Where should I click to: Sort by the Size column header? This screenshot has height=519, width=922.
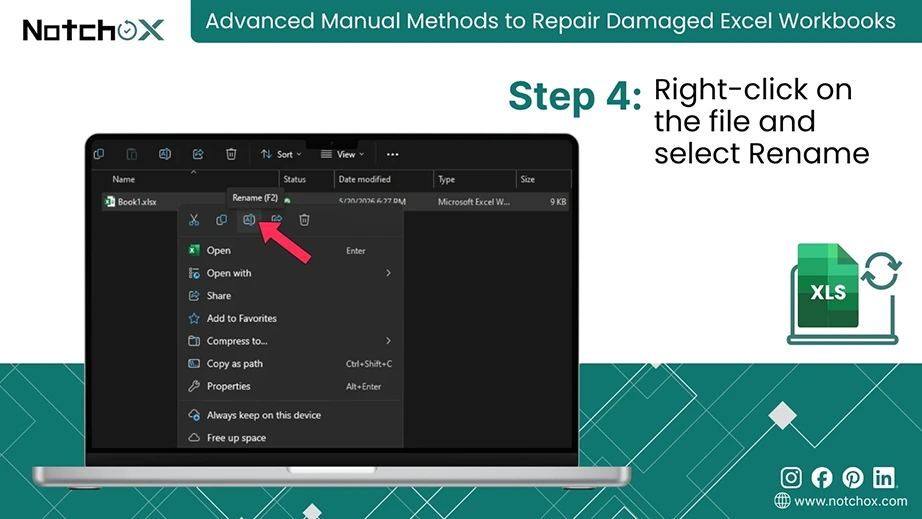click(x=527, y=179)
